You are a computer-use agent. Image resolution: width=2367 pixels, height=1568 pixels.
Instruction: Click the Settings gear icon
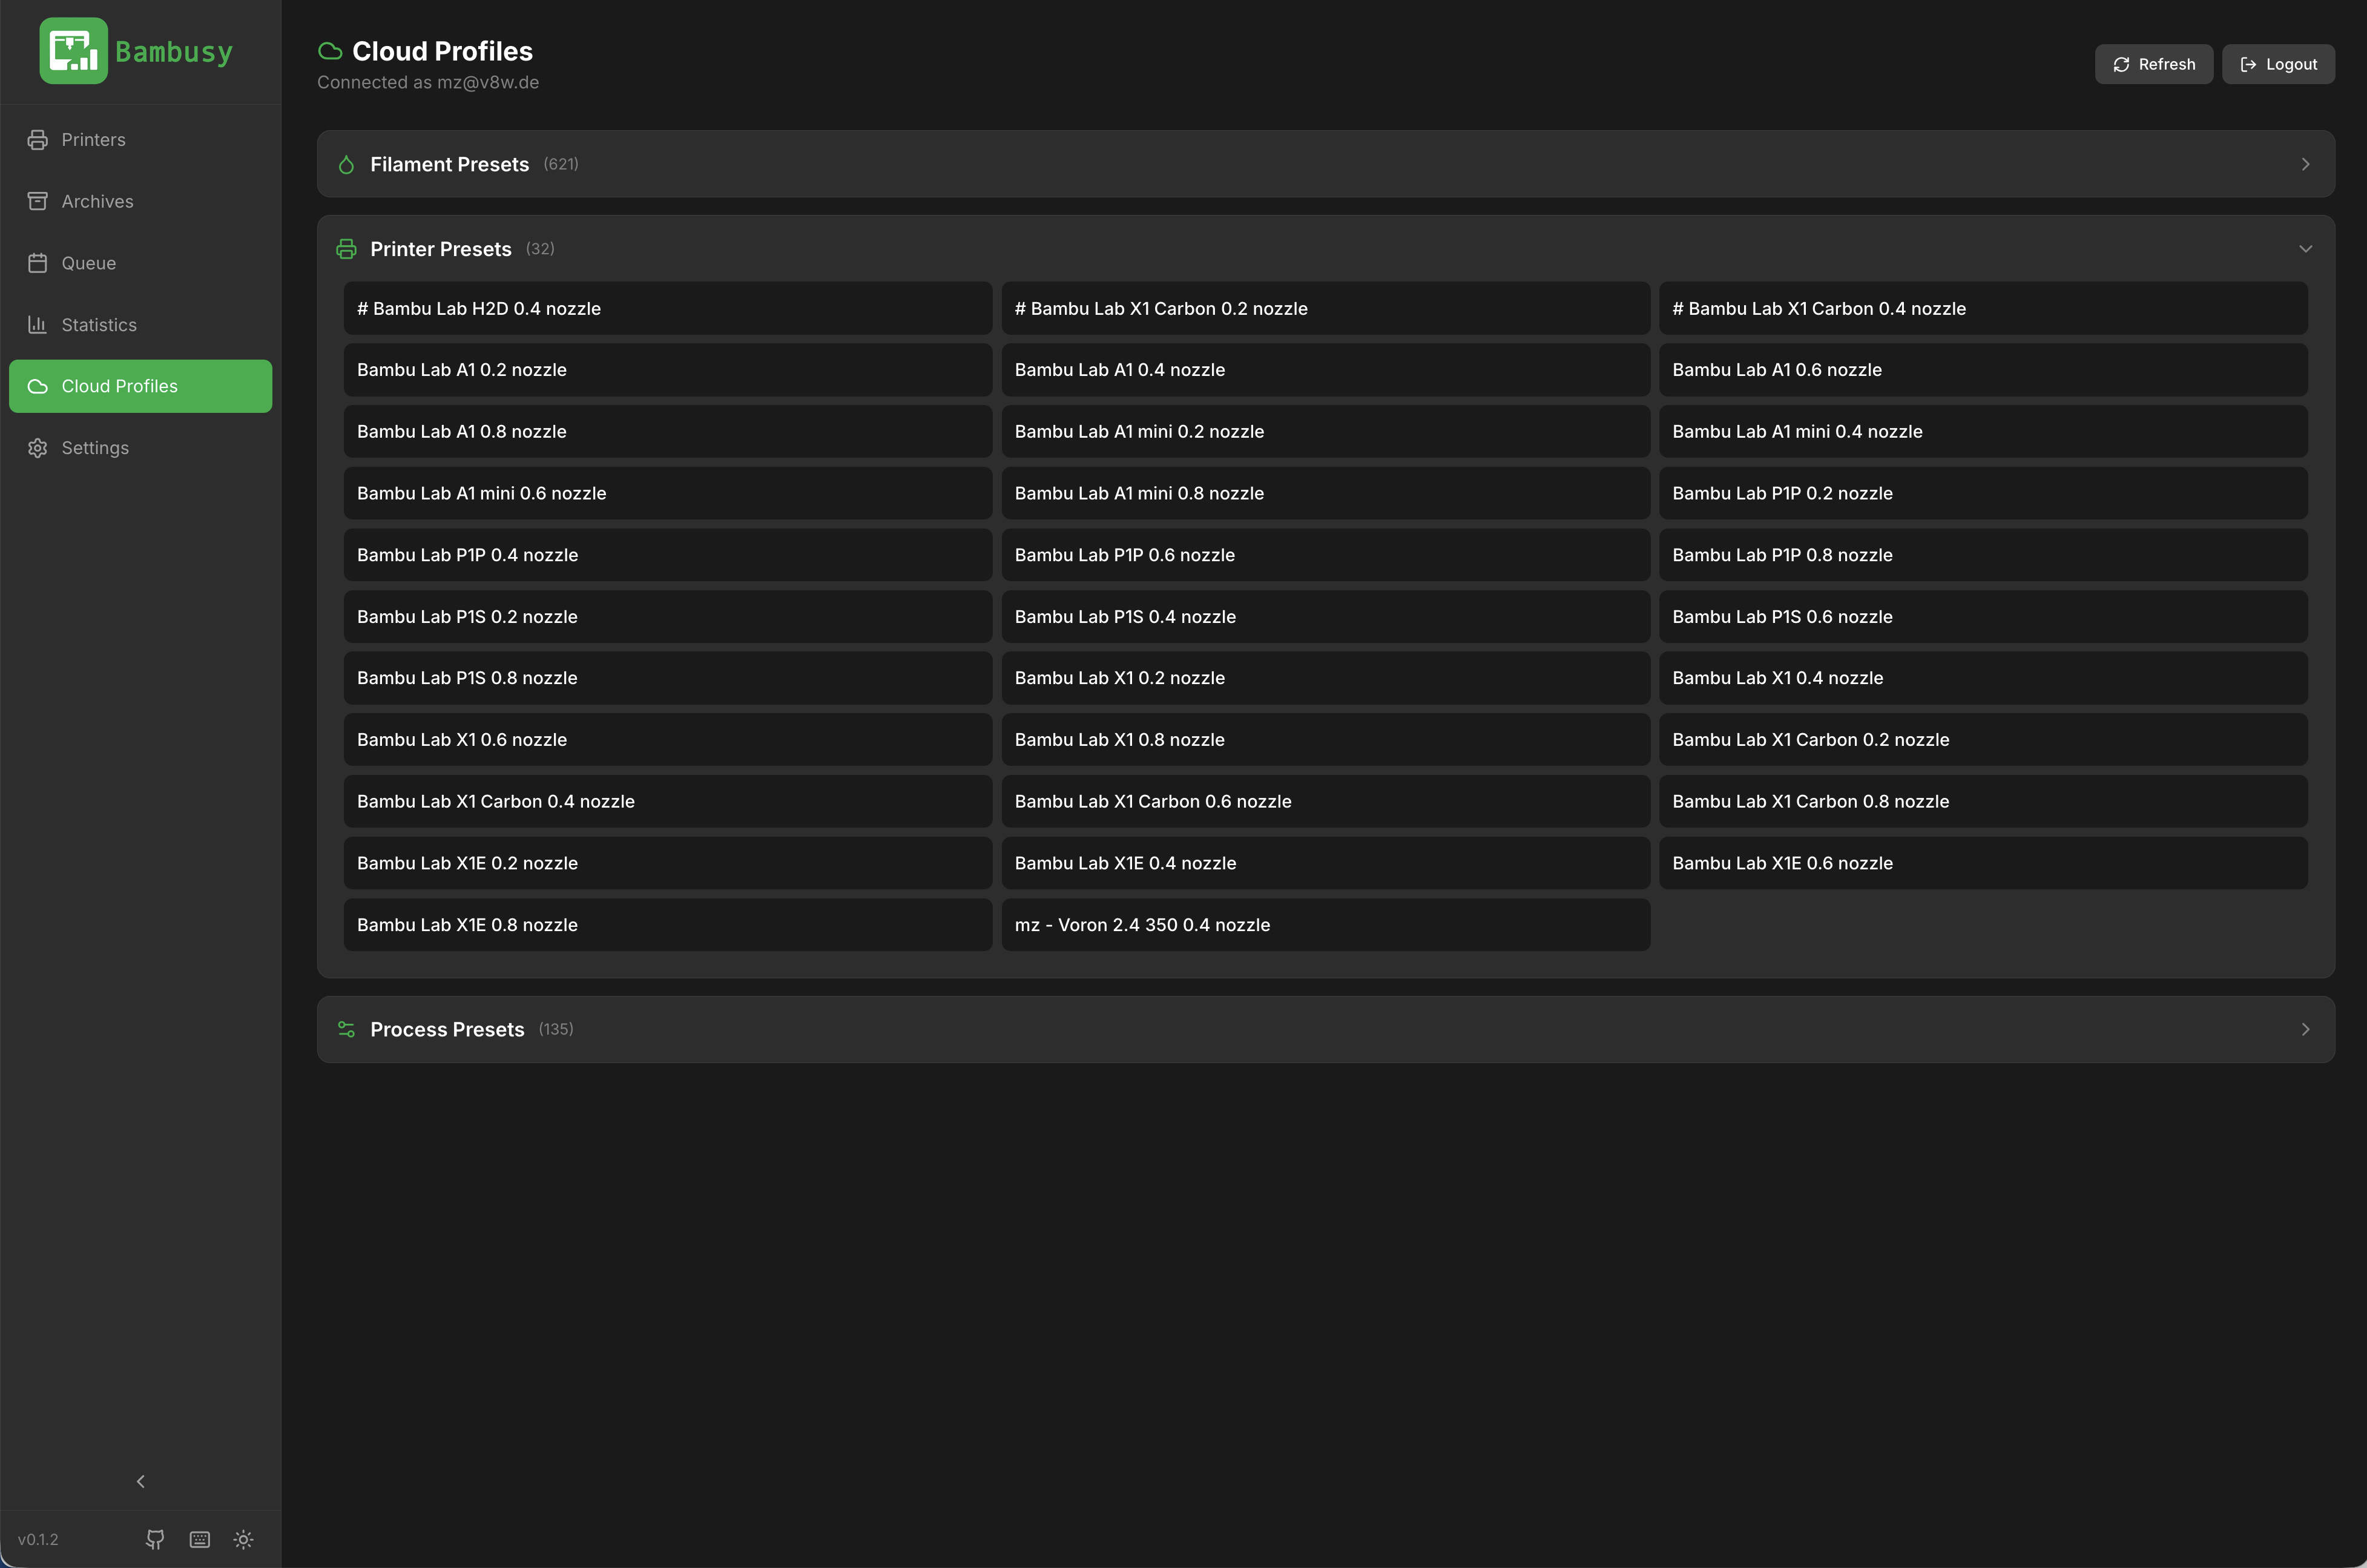(38, 448)
